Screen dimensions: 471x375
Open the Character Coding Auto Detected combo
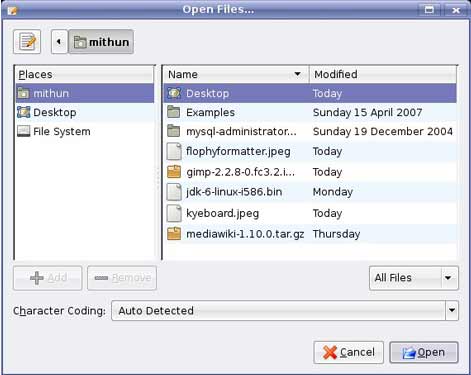point(285,310)
